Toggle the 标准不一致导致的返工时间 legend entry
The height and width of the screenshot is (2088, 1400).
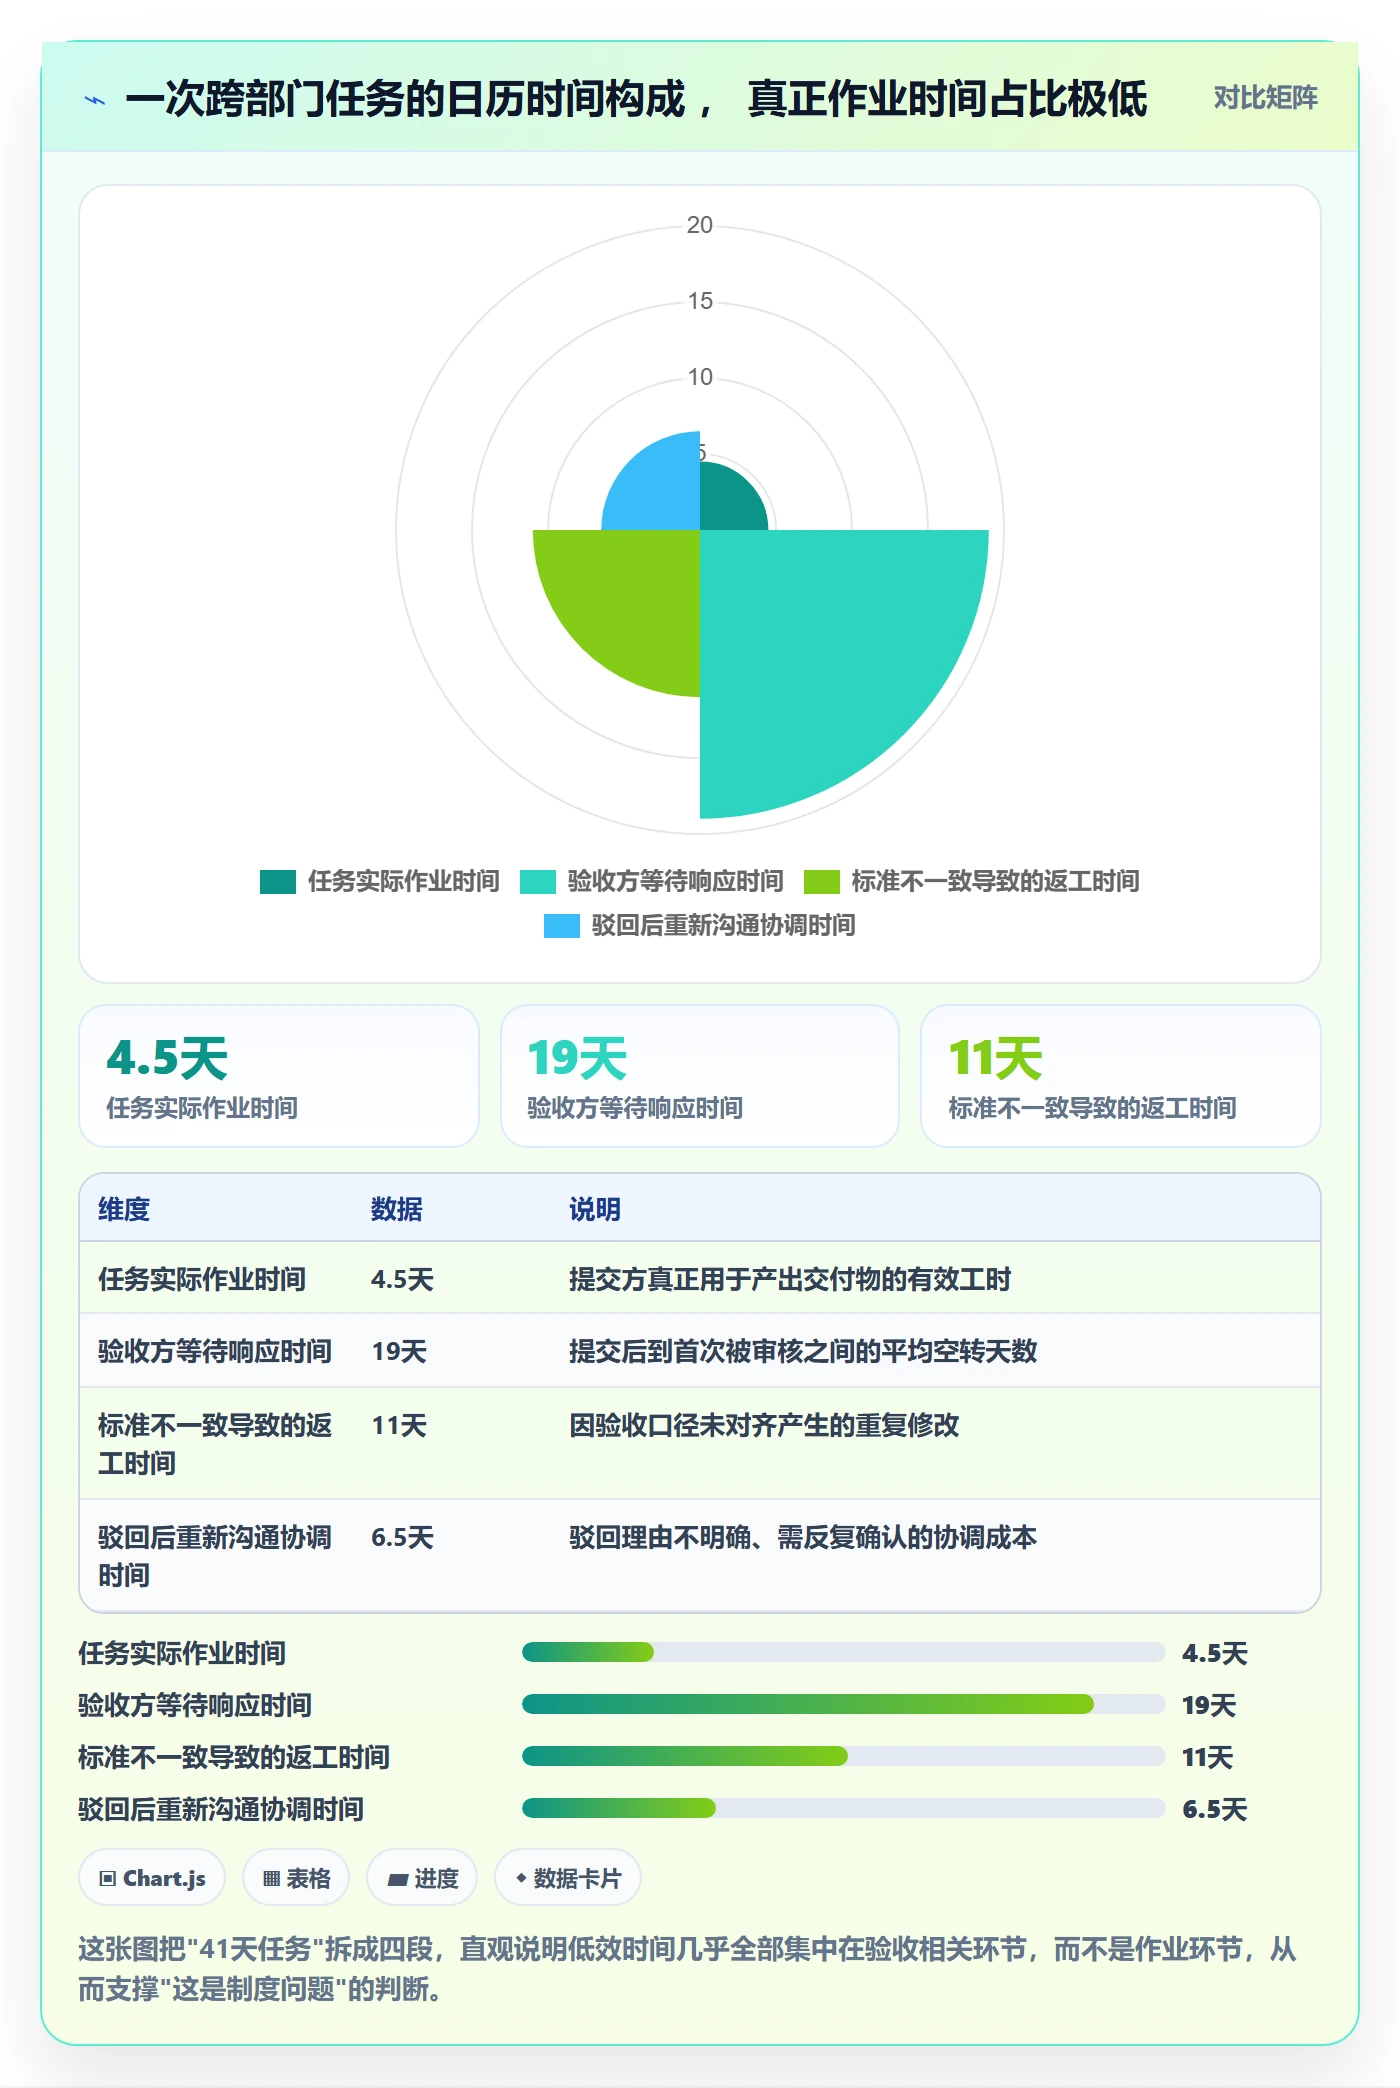click(971, 881)
